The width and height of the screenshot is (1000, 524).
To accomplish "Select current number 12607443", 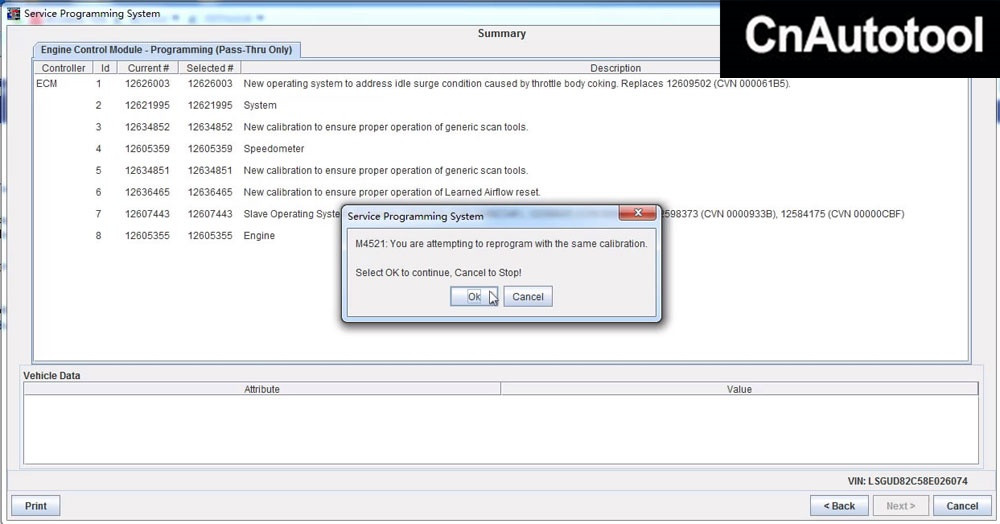I will (x=147, y=214).
